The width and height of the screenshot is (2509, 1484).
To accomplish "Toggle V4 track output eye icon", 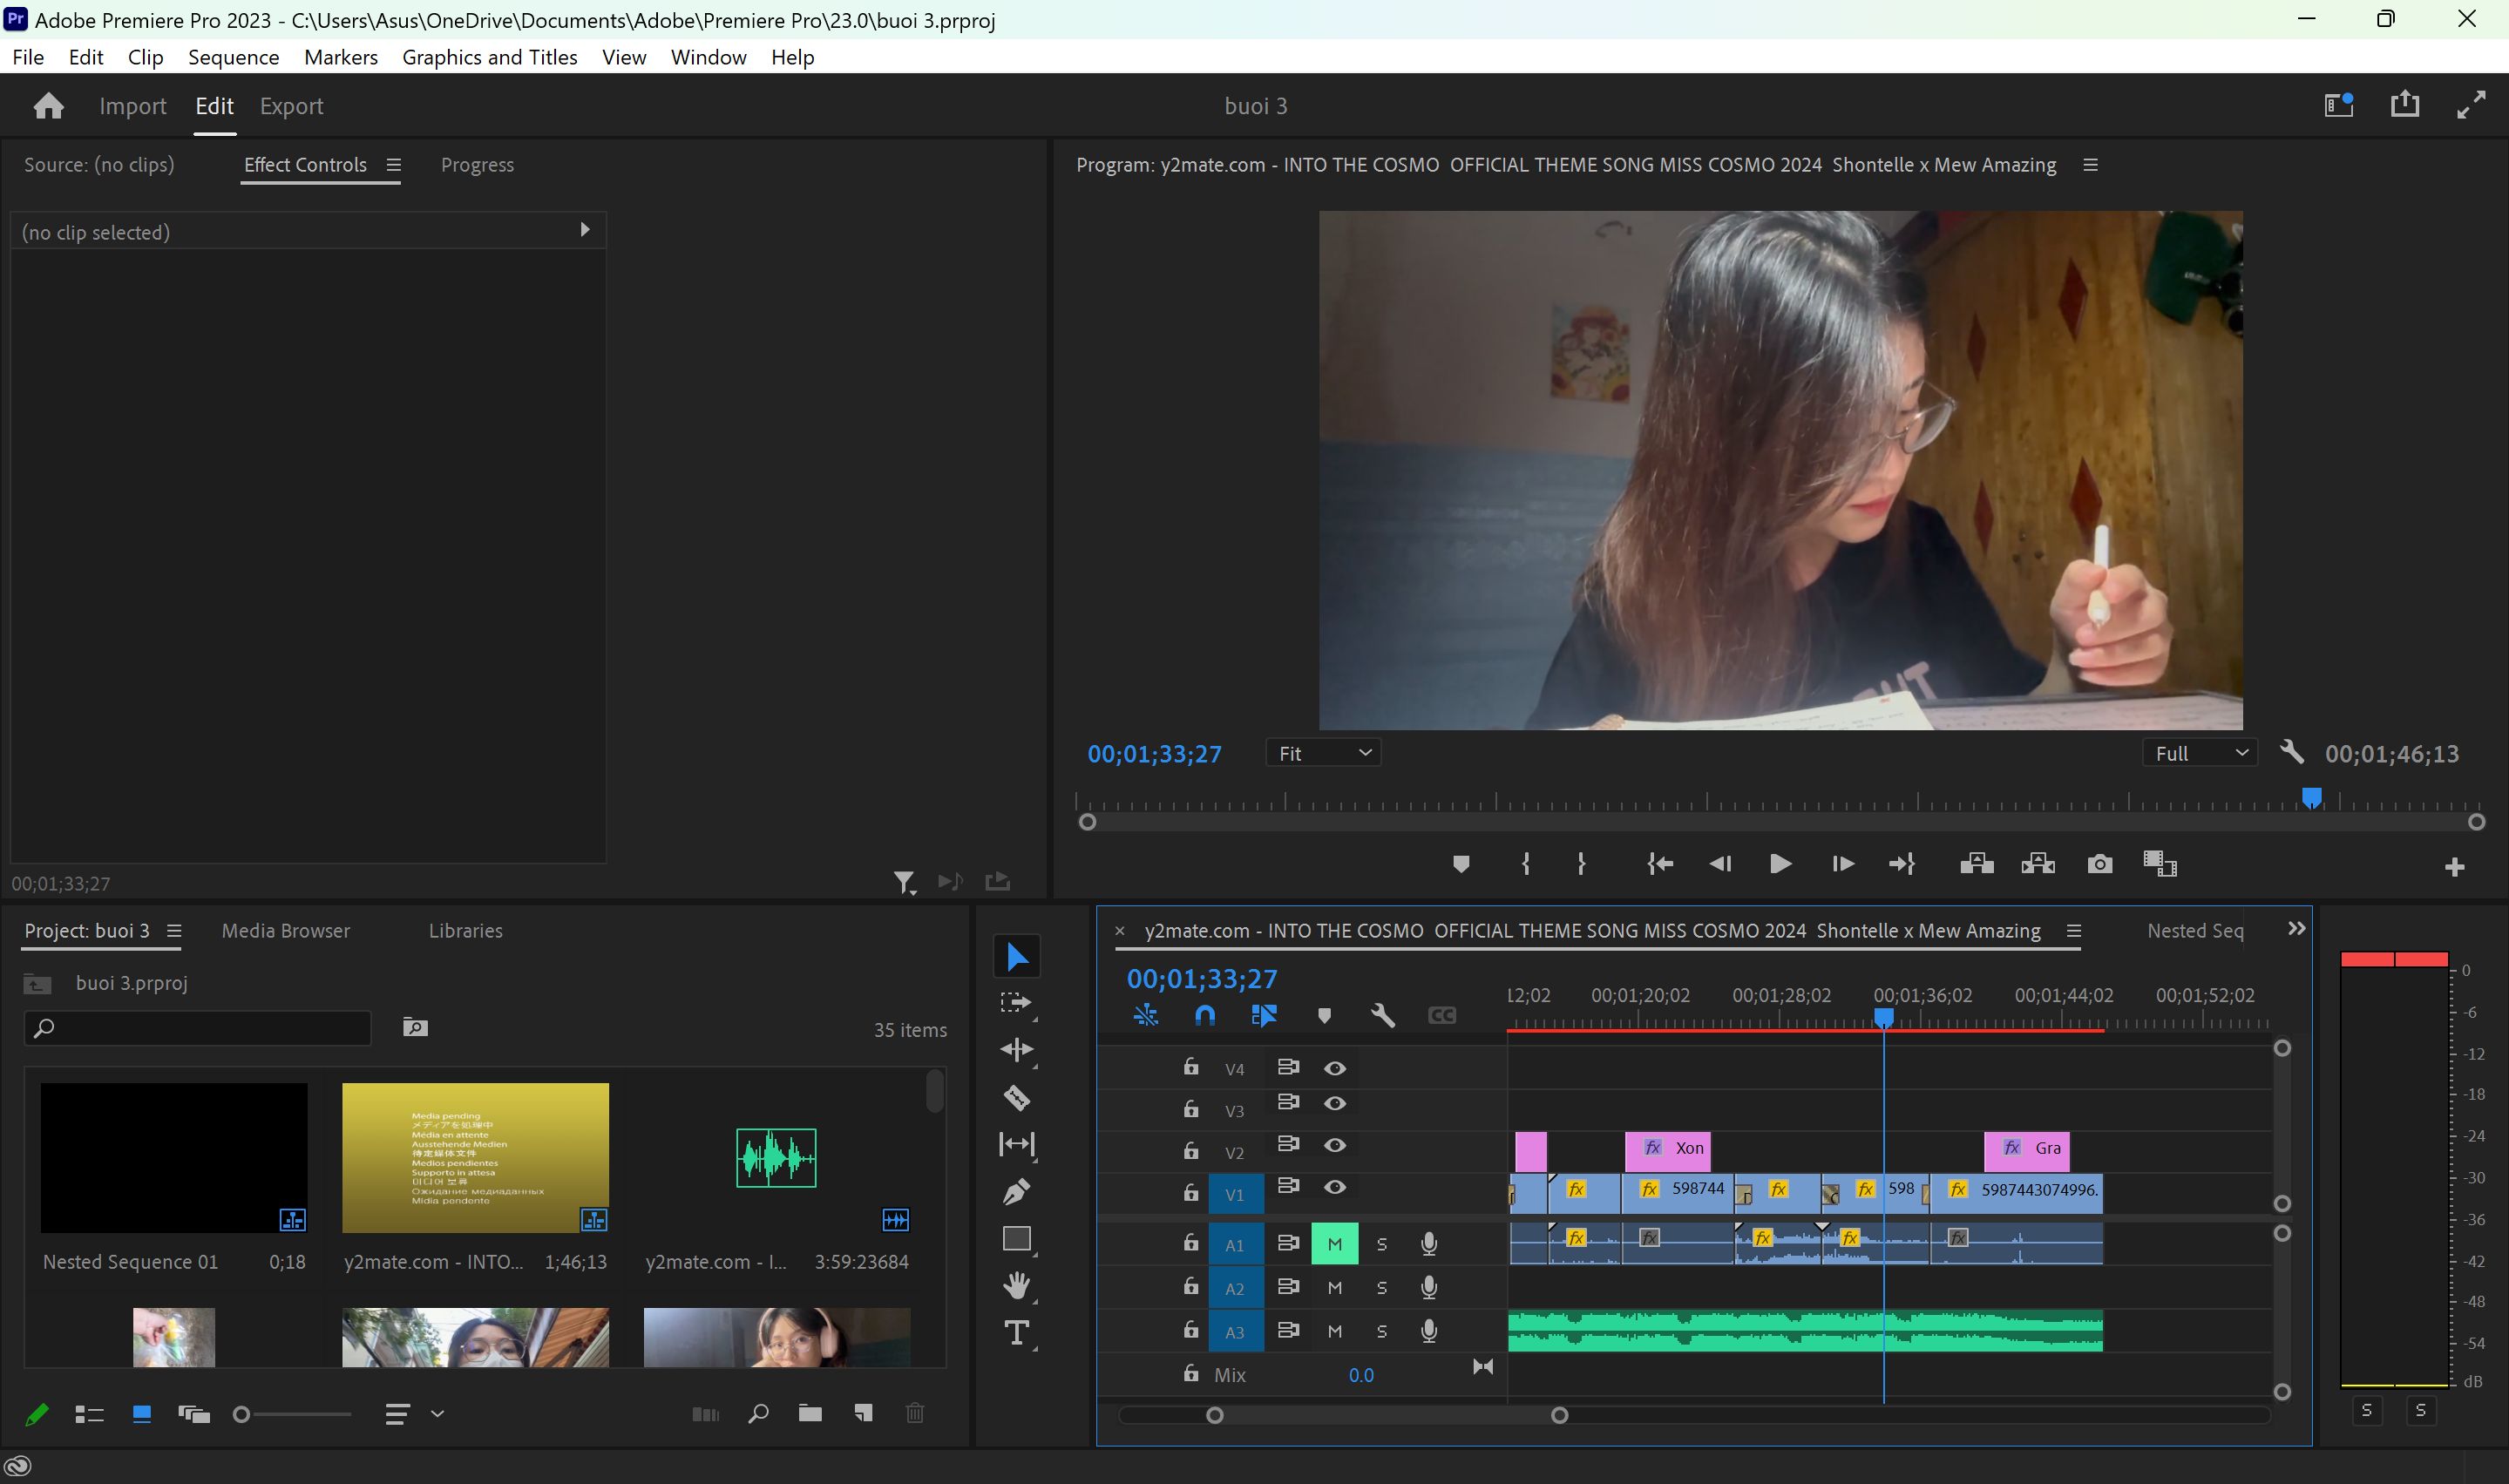I will [1334, 1068].
